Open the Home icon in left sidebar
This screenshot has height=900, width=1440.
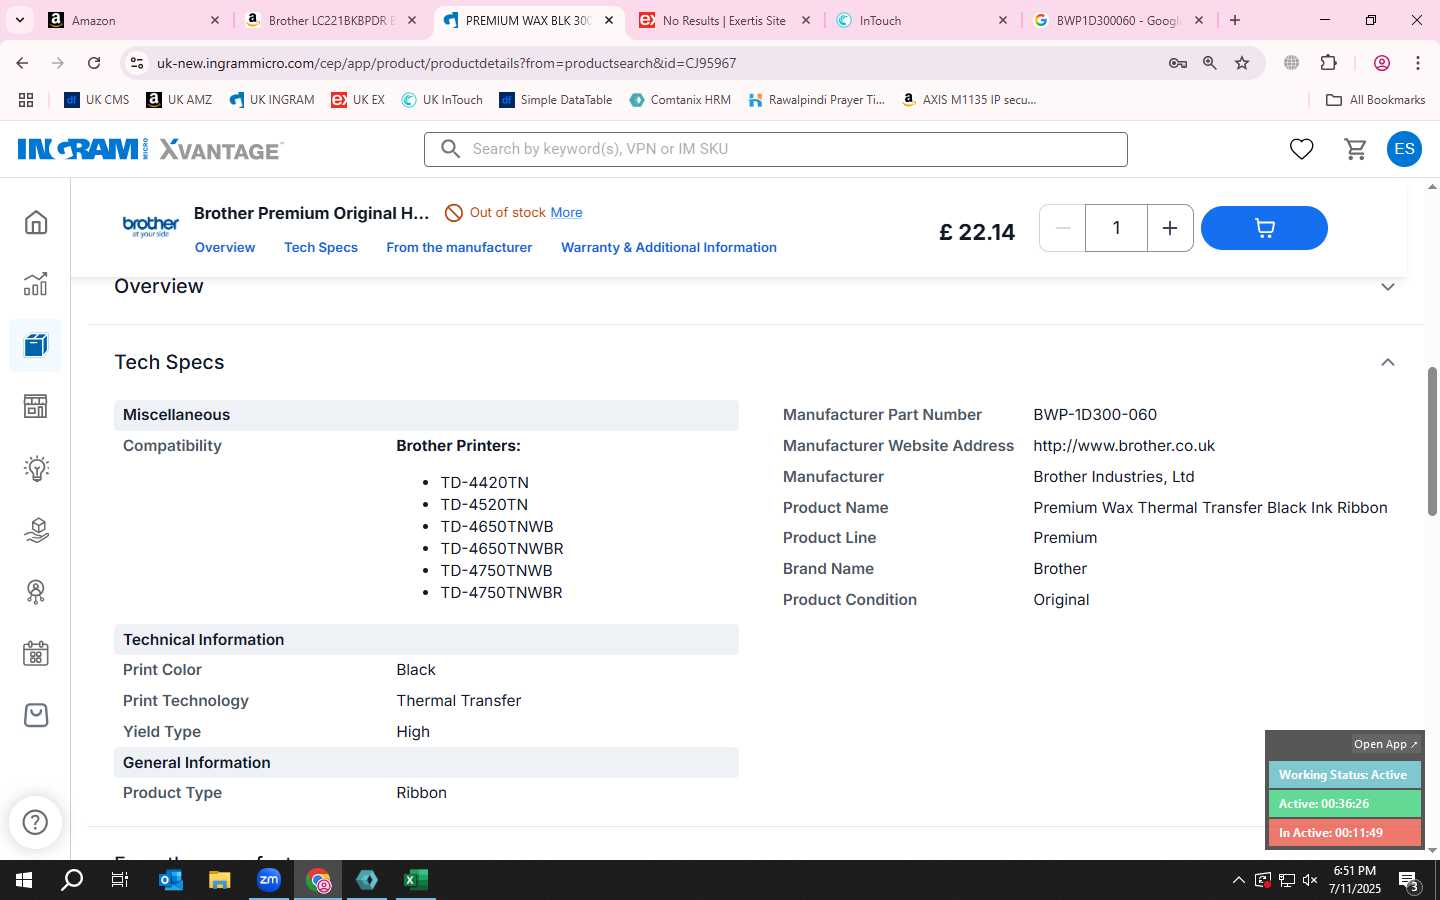pyautogui.click(x=36, y=222)
